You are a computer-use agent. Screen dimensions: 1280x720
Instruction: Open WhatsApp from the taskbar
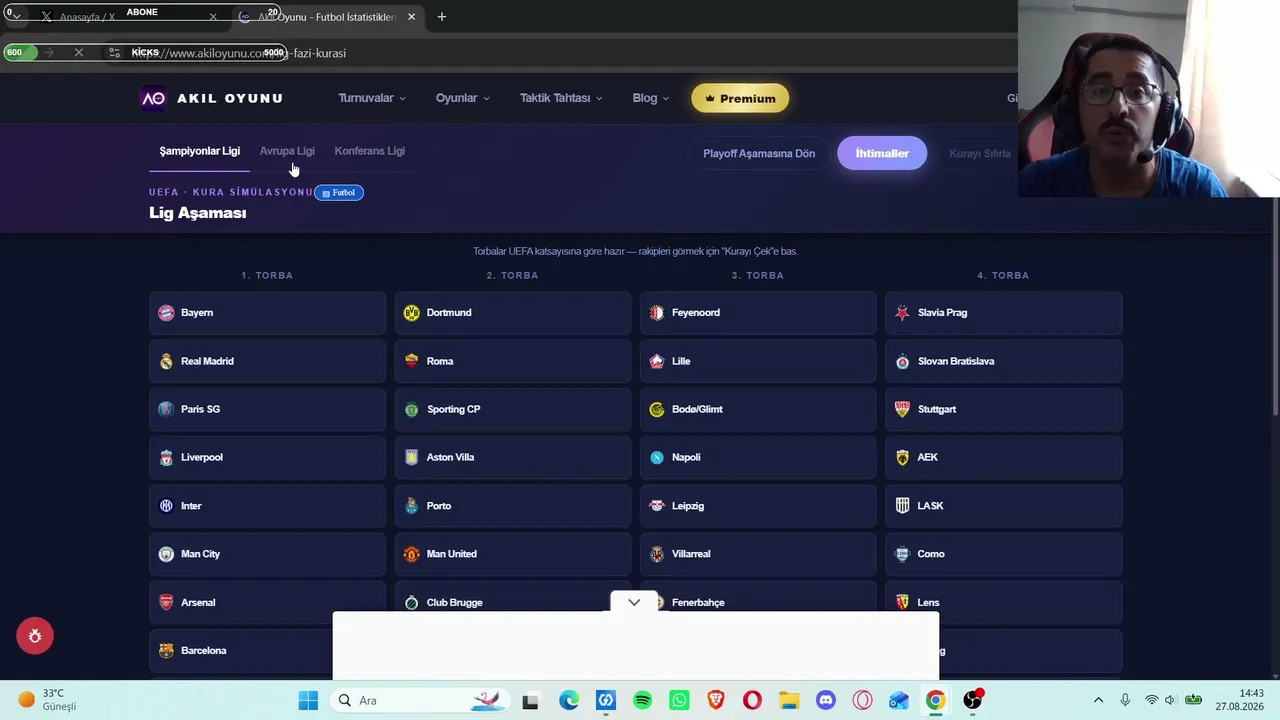coord(679,700)
